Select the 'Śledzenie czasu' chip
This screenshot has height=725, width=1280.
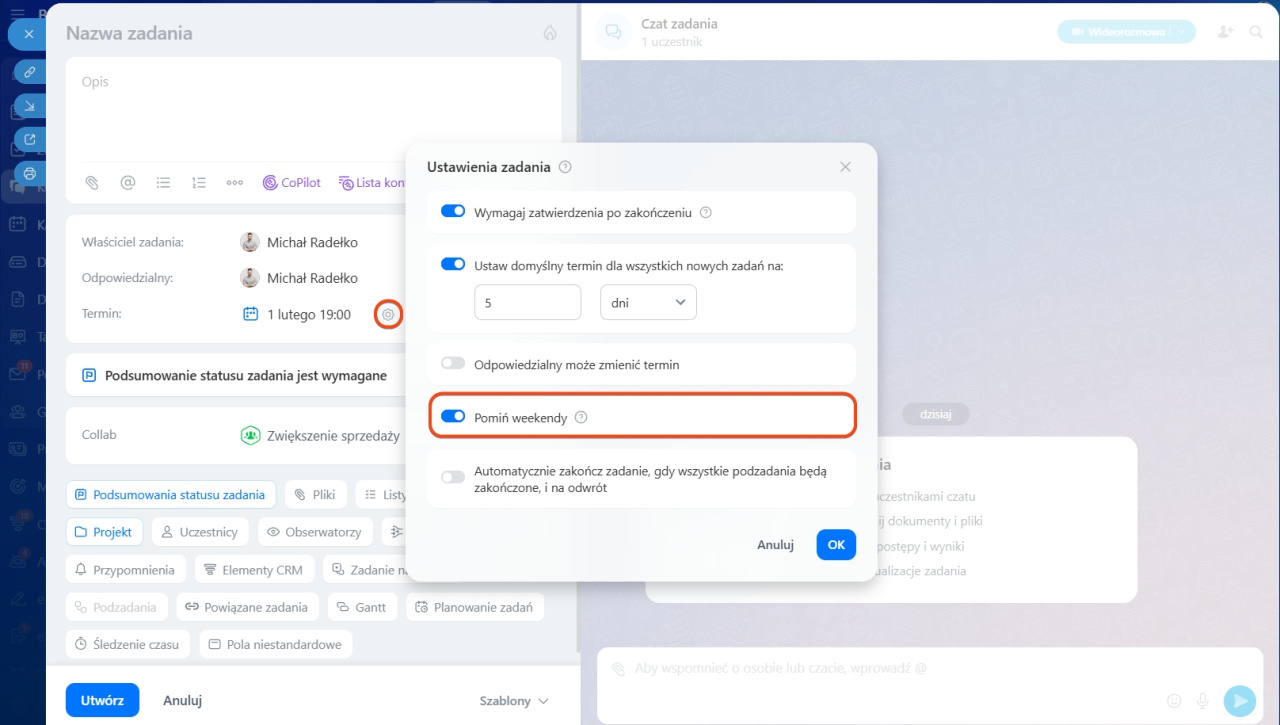tap(129, 644)
